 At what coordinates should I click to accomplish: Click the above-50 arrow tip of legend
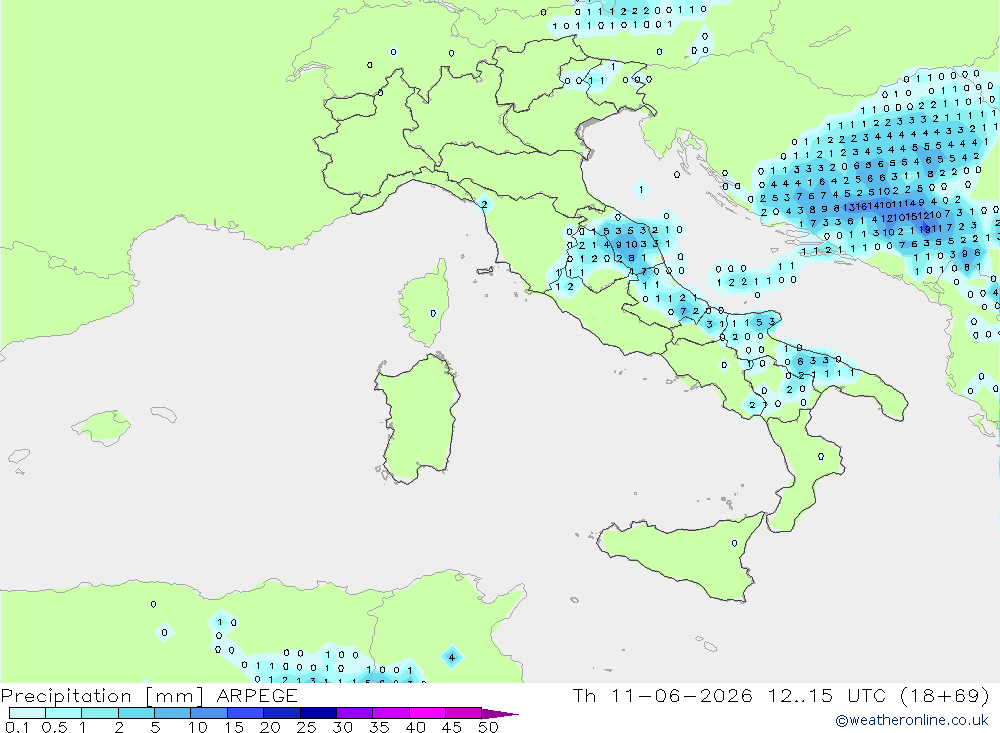[x=500, y=714]
